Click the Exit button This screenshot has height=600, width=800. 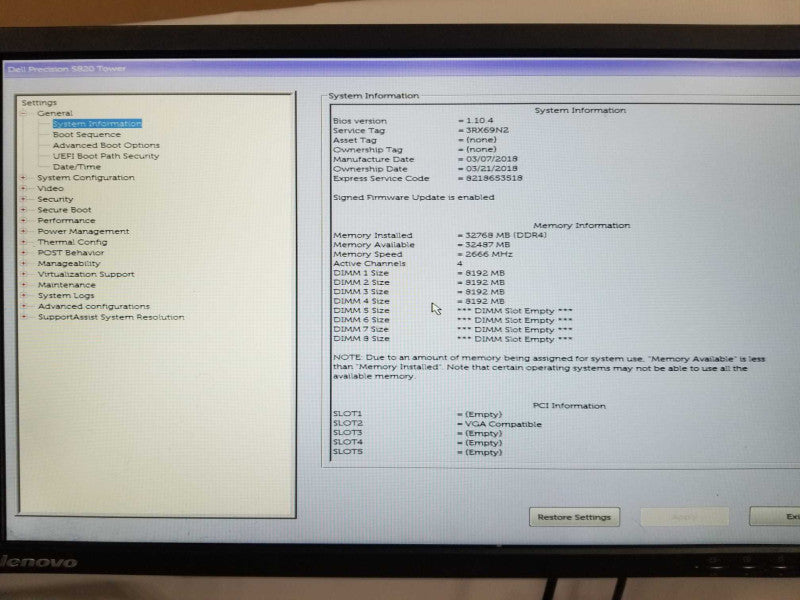[774, 516]
